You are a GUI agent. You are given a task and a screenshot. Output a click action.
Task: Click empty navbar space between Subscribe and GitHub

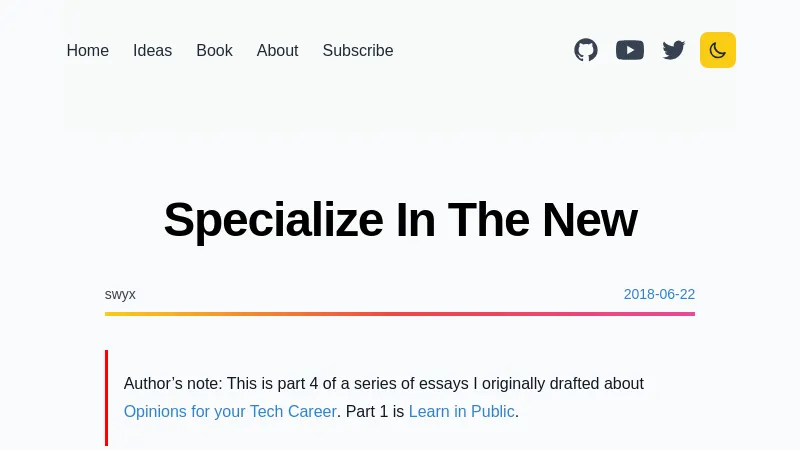coord(480,51)
